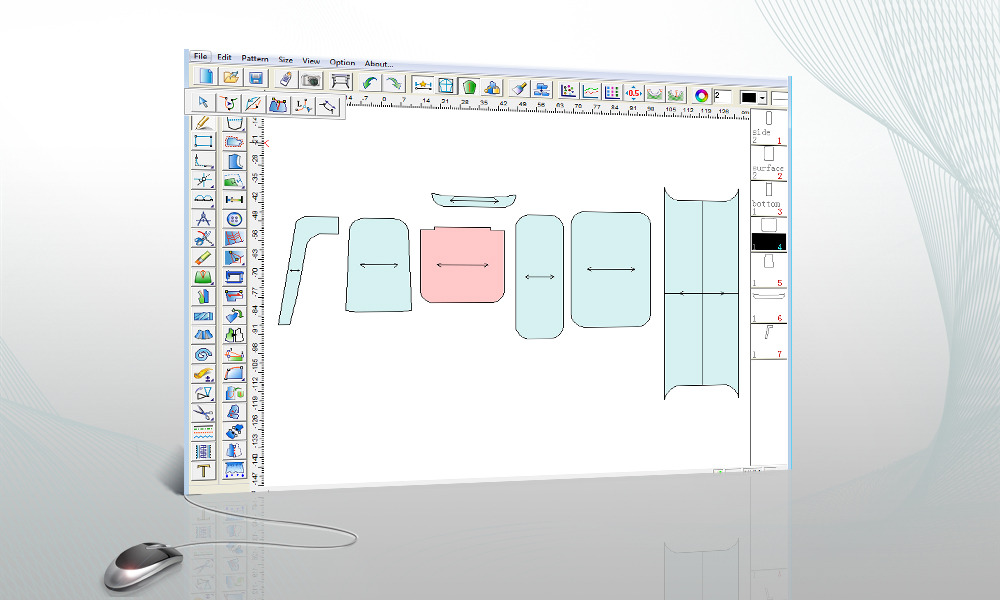Pick the button placement tool
This screenshot has width=1000, height=600.
pos(235,219)
